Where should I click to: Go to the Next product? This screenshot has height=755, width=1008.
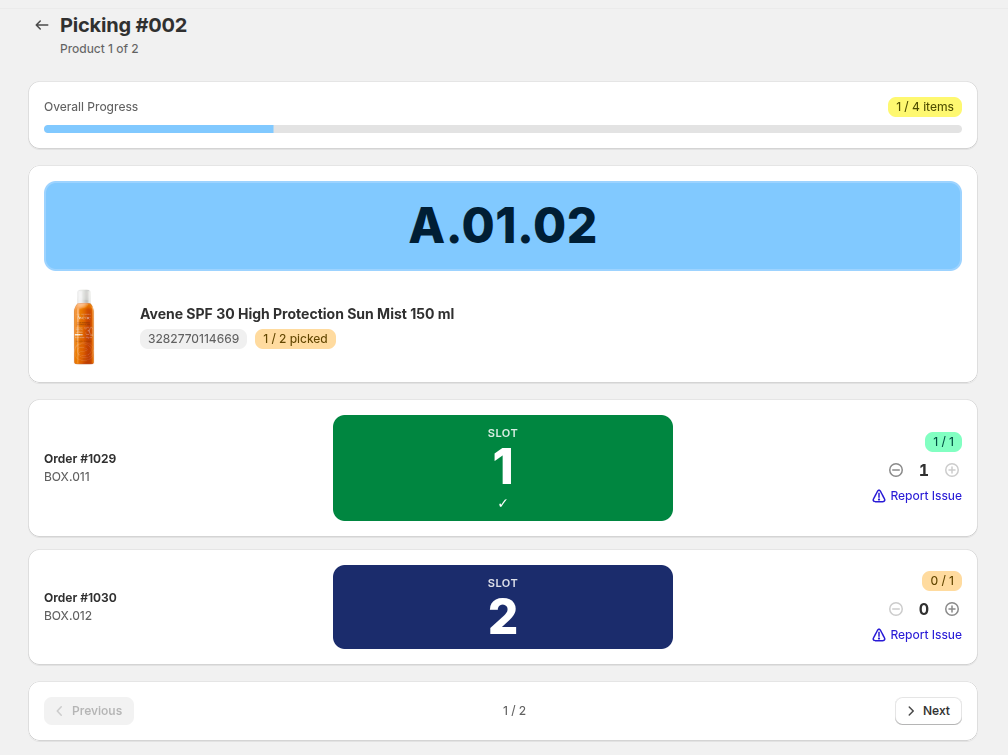928,711
